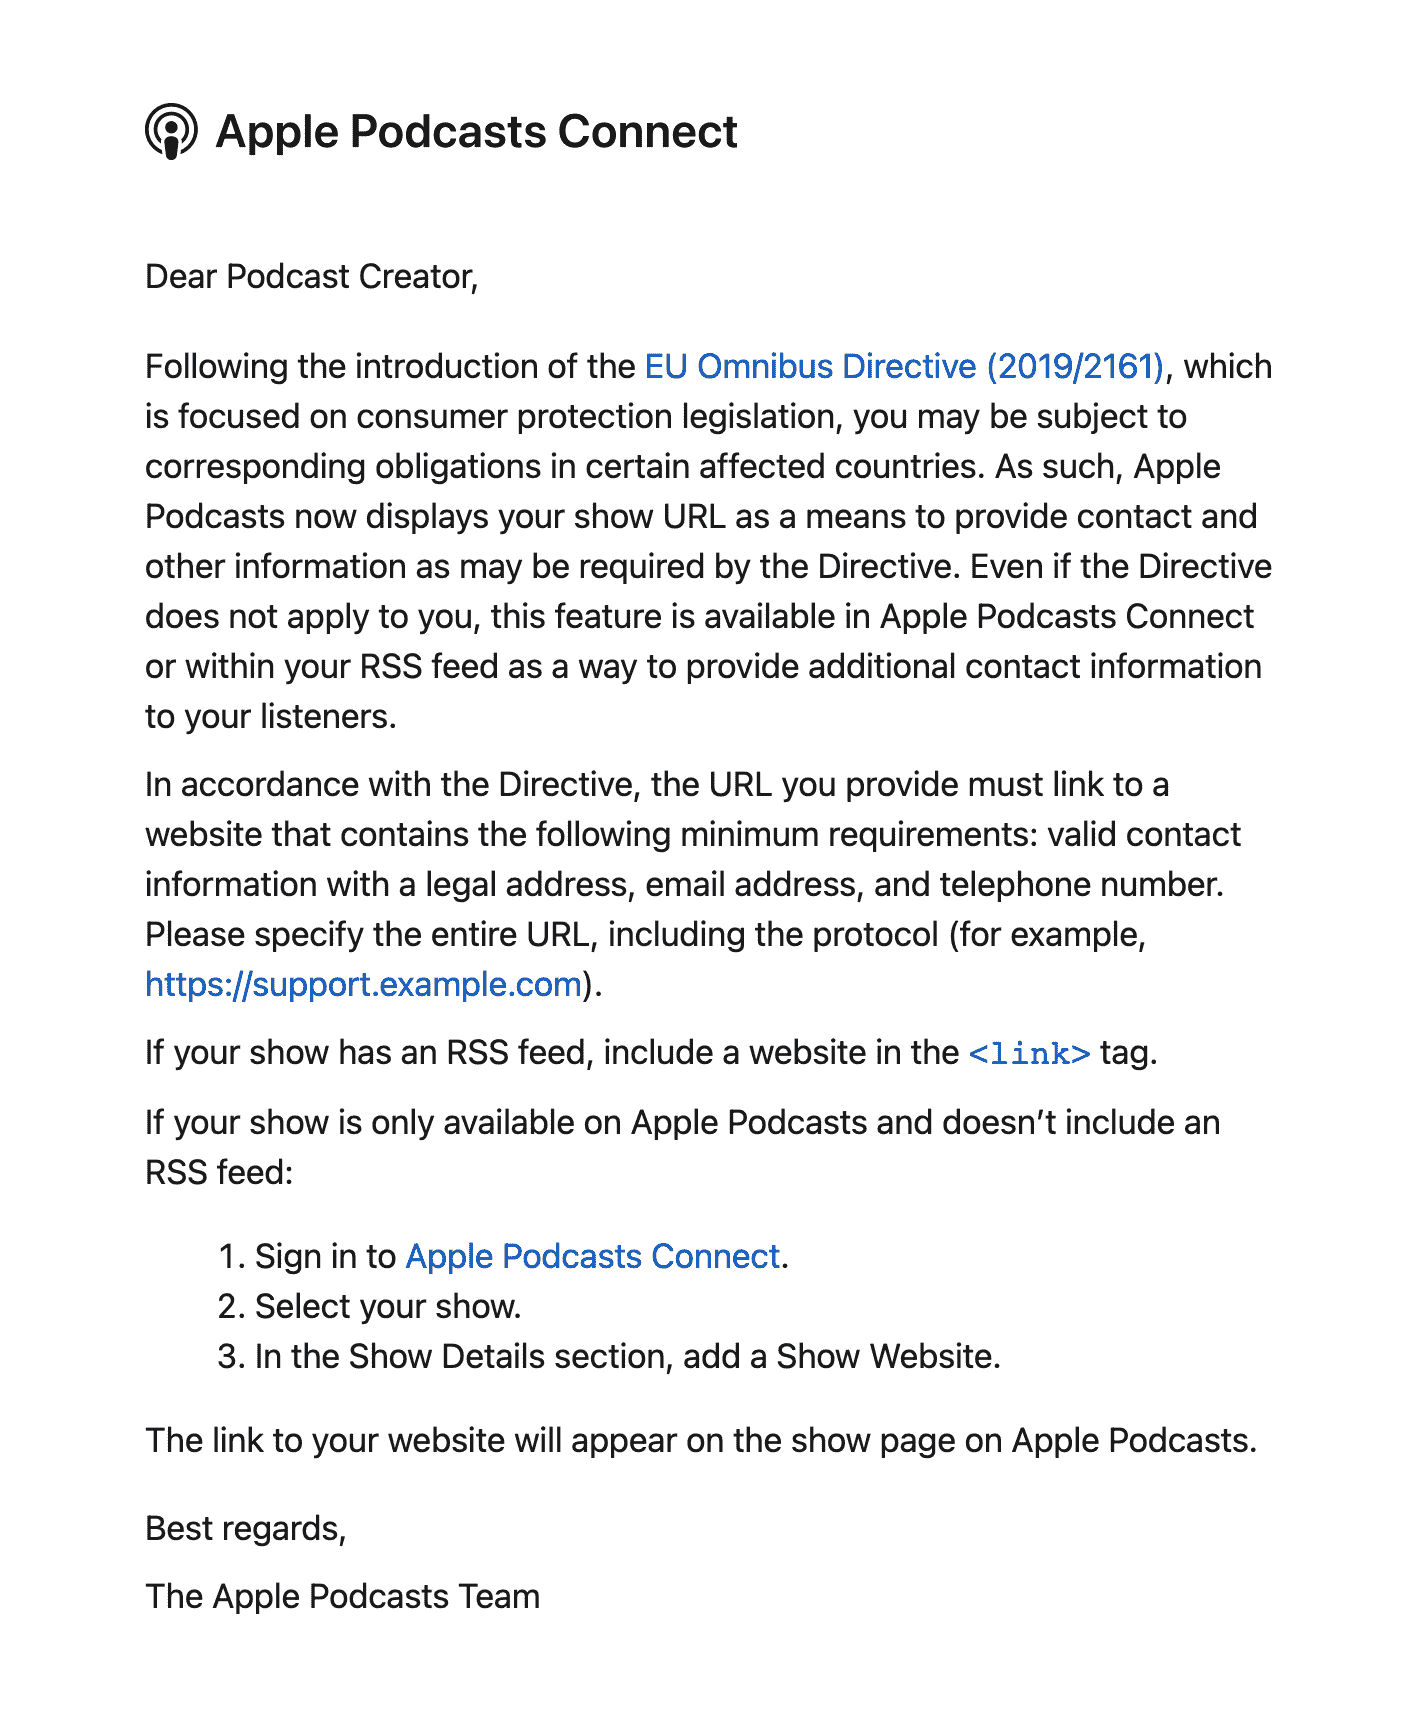Click the line starting 'The link to your website'

(x=701, y=1441)
